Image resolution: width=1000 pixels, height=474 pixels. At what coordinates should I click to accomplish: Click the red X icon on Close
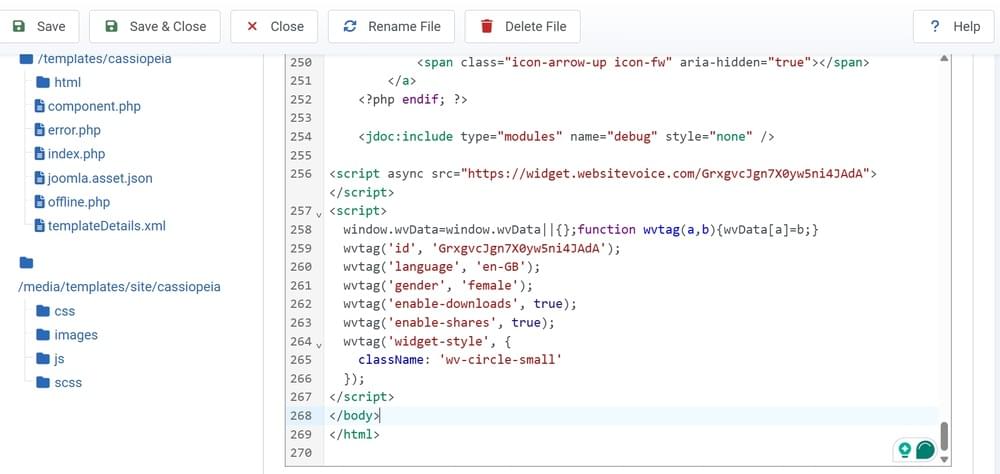252,27
